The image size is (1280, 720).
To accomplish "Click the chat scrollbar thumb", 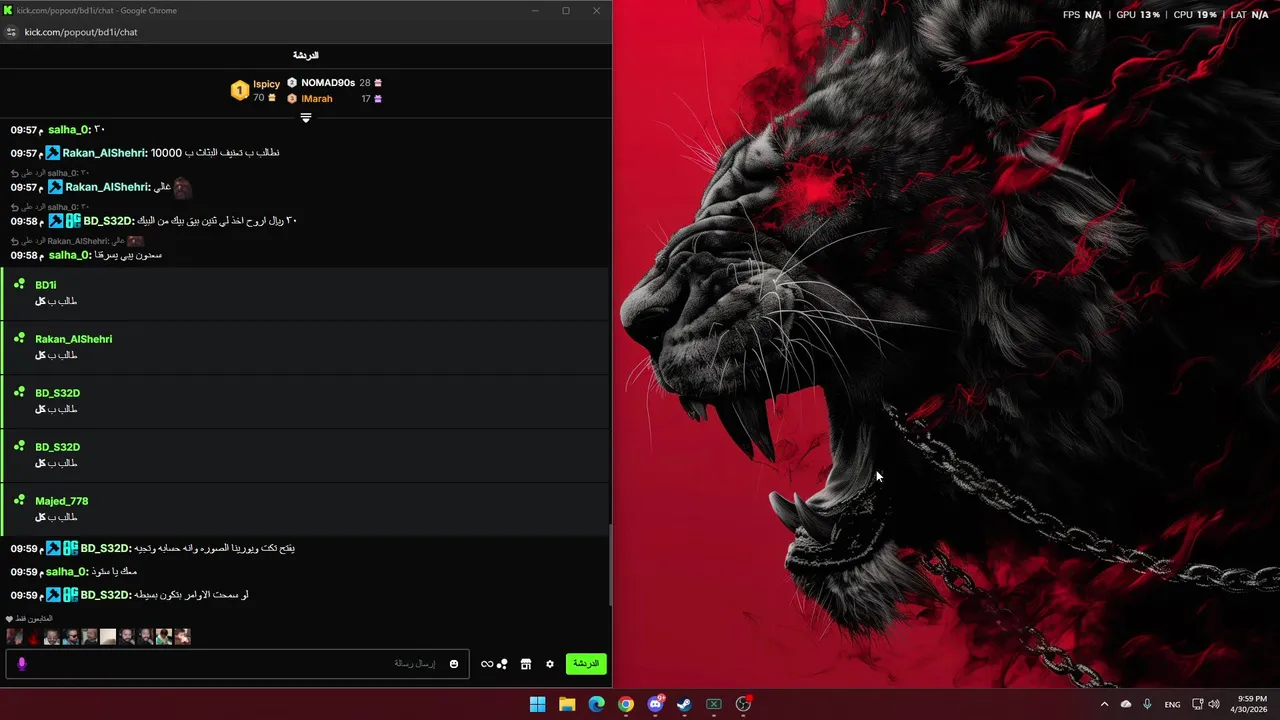I will 611,565.
